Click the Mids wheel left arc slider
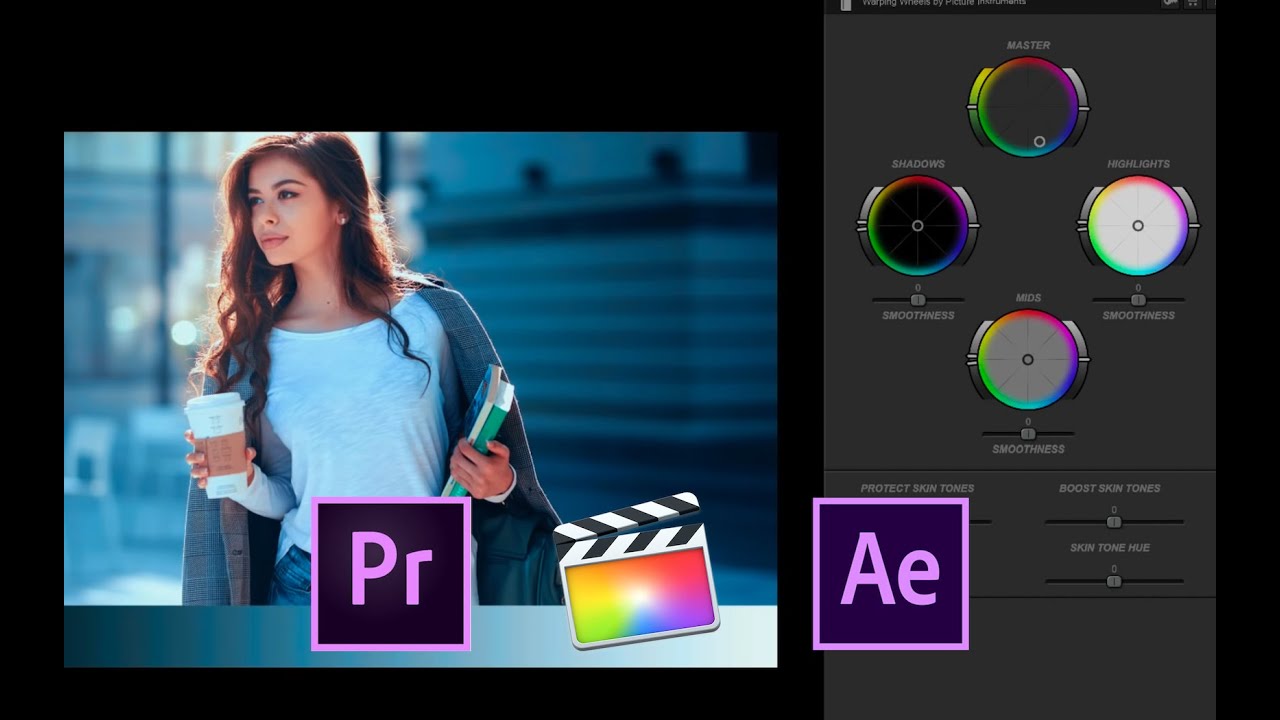This screenshot has width=1280, height=720. [x=972, y=360]
